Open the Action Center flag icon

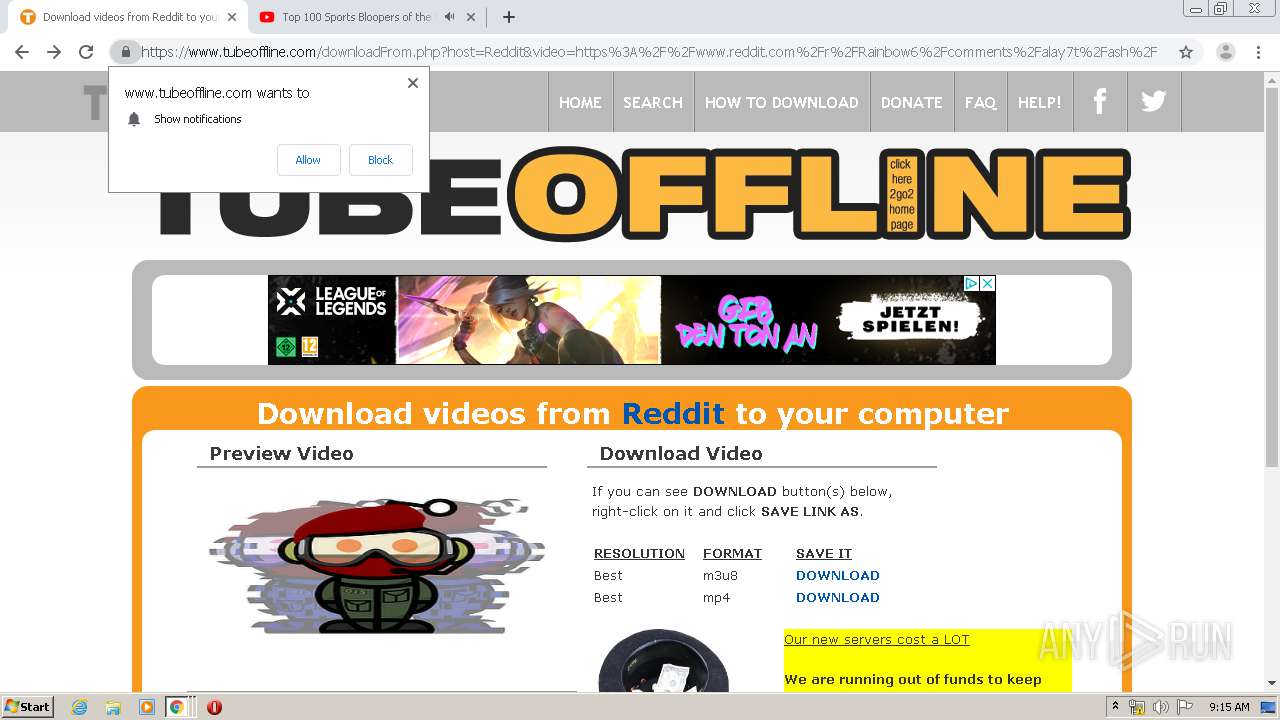coord(1183,707)
